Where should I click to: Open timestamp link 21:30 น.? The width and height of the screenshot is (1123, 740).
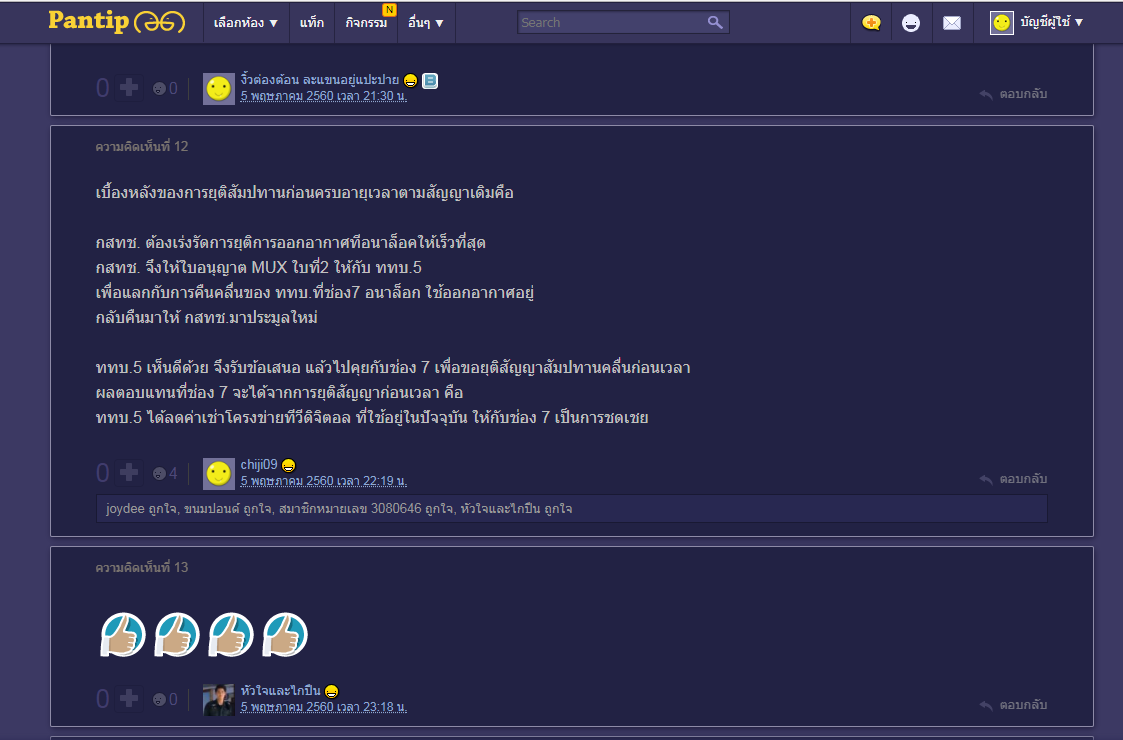[324, 96]
